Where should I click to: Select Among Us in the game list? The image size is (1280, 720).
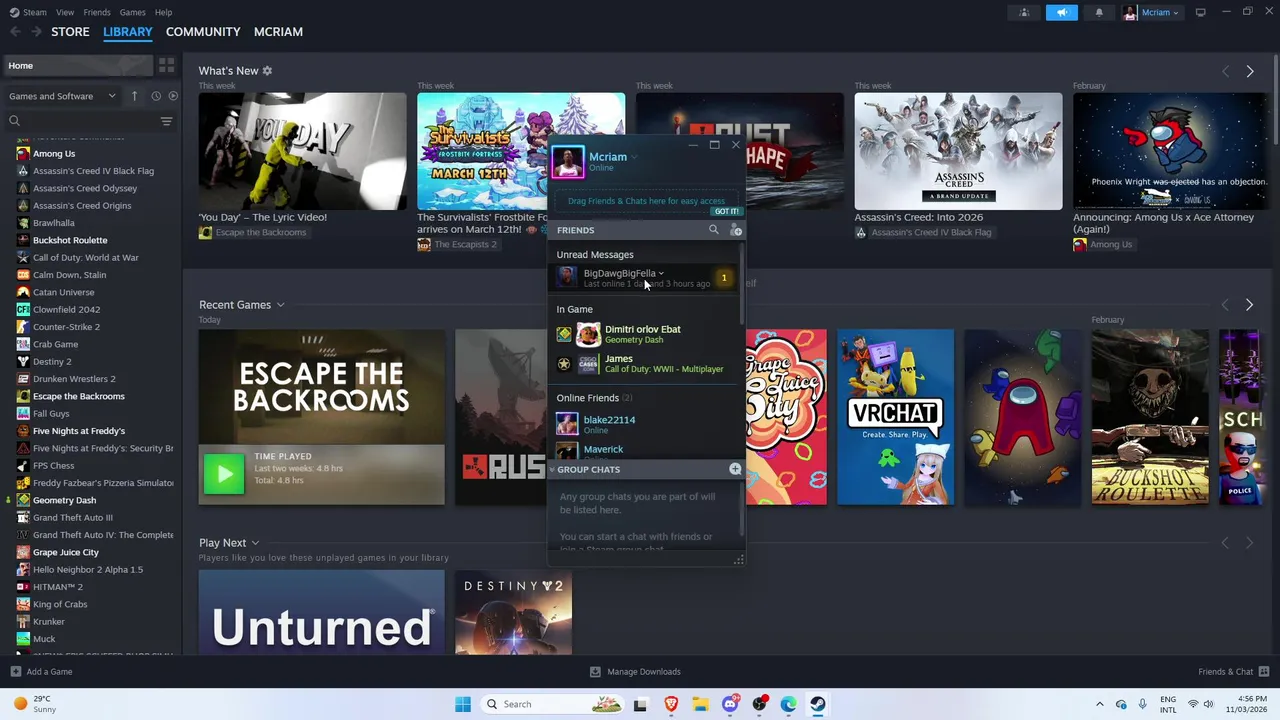[54, 154]
